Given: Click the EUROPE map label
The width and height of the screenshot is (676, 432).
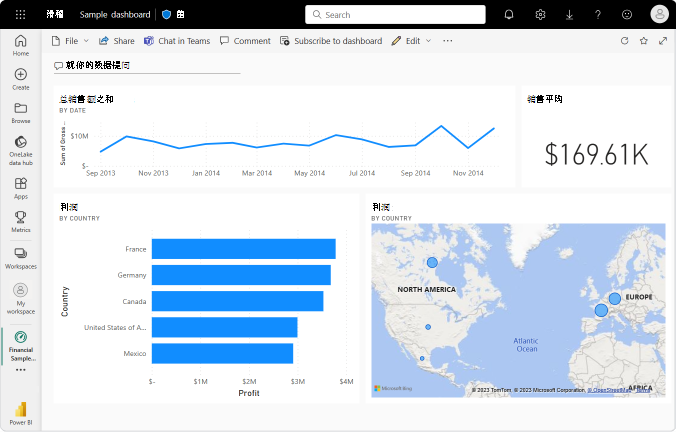Looking at the screenshot, I should 639,297.
